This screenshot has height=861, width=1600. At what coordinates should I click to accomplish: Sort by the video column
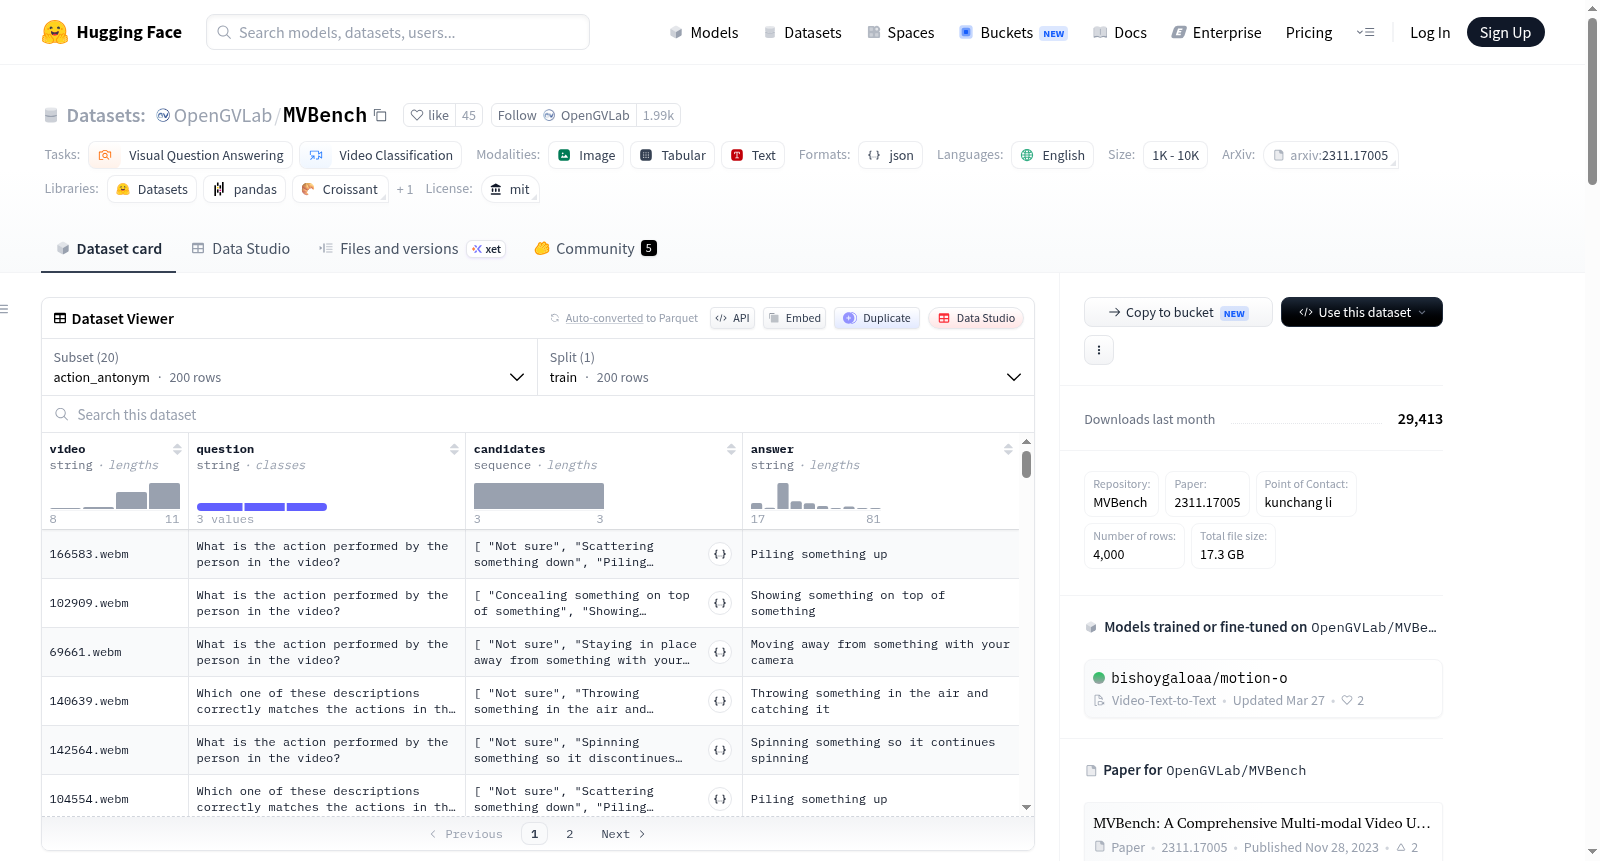click(177, 449)
